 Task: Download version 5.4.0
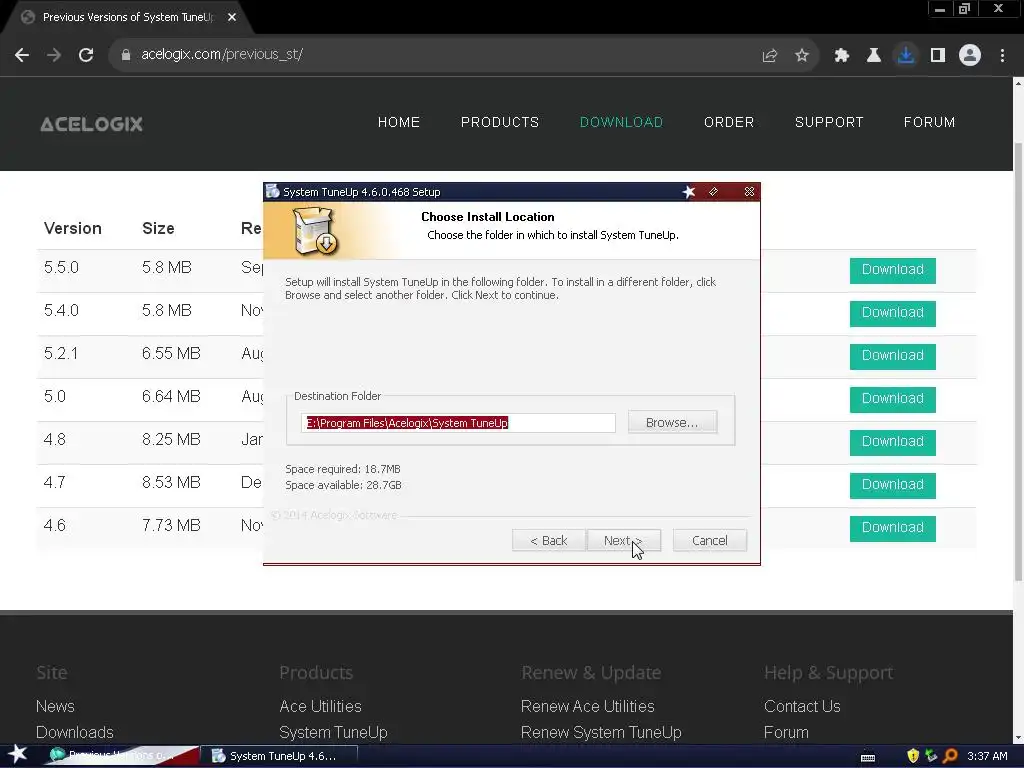892,313
